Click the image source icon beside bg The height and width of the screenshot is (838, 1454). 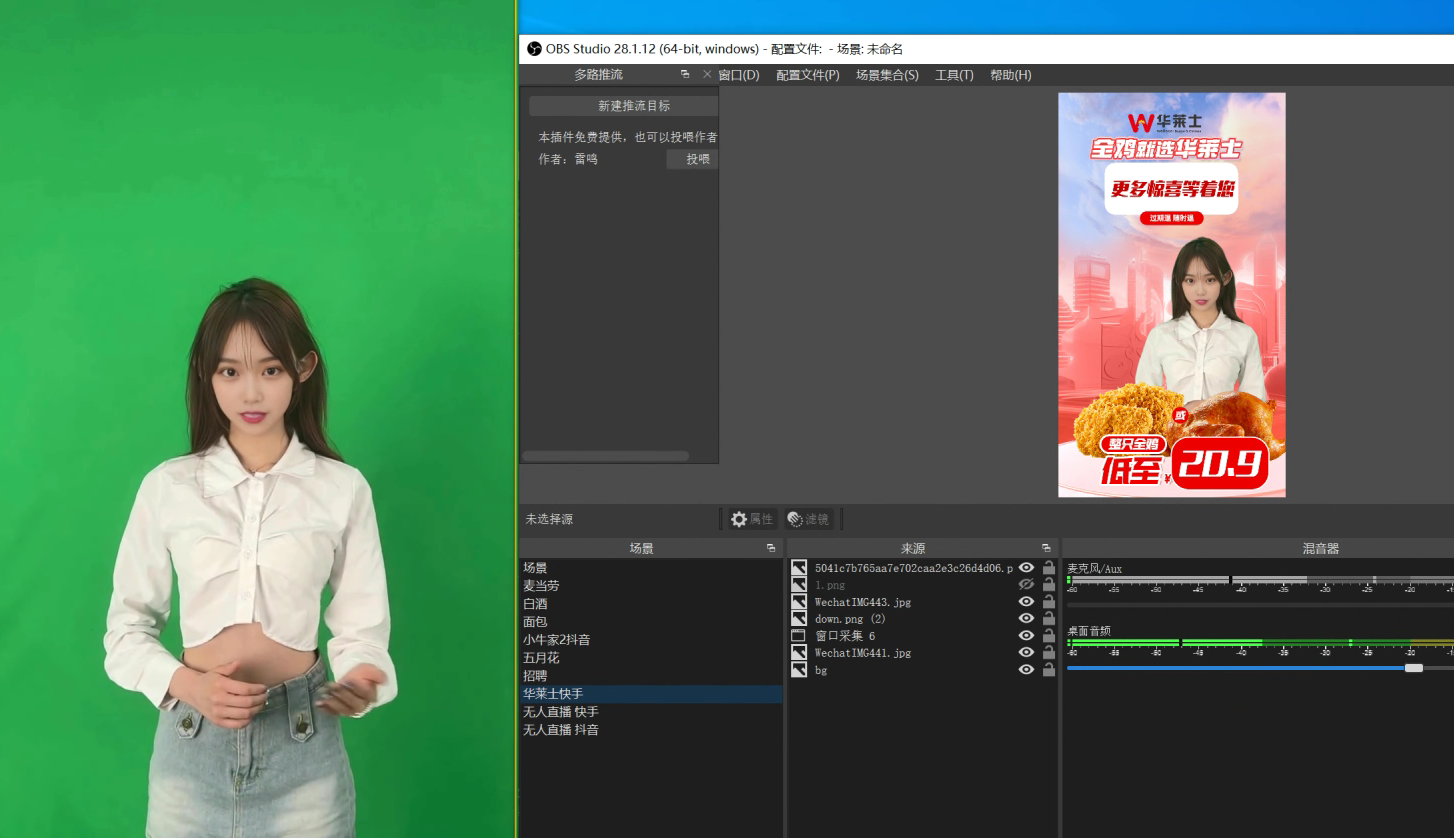(799, 670)
